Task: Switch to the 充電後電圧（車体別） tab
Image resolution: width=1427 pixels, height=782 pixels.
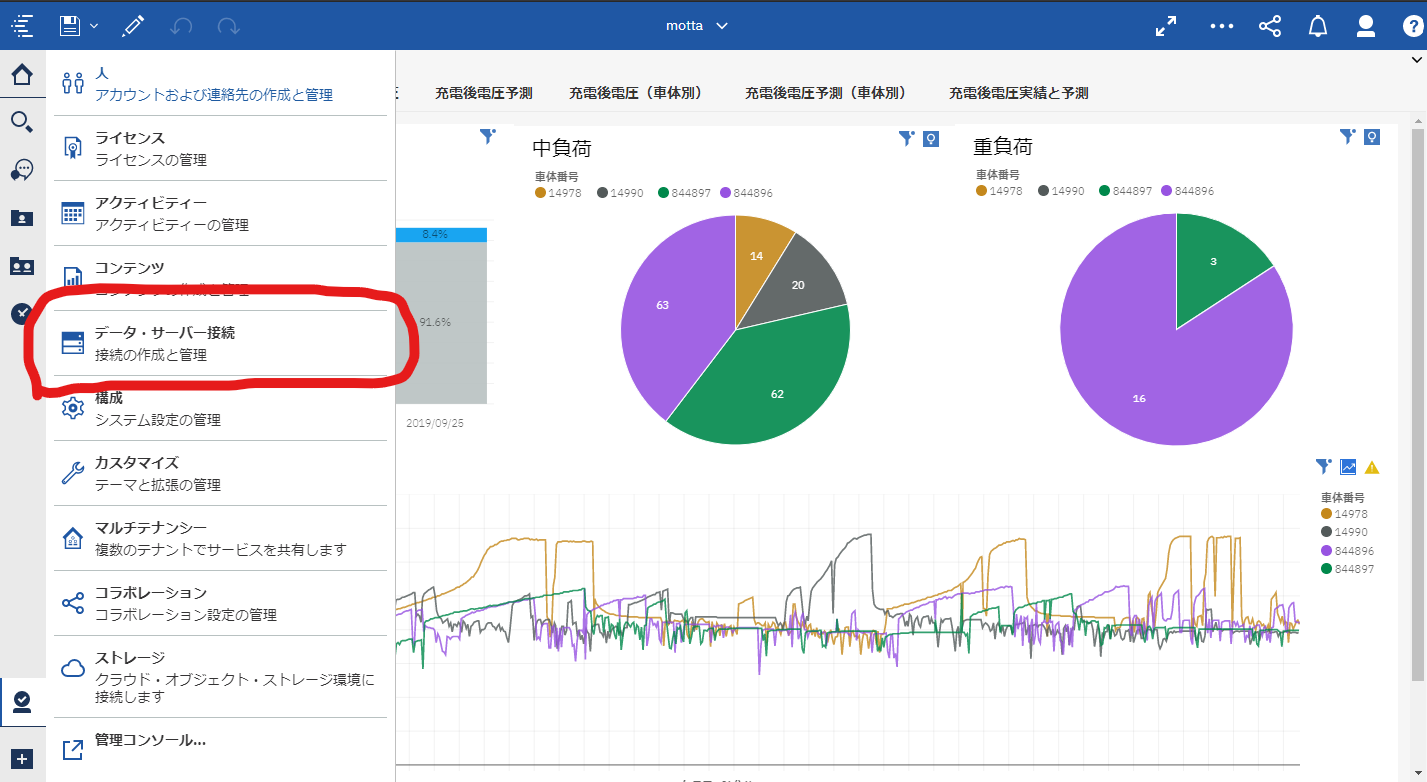Action: [x=636, y=93]
